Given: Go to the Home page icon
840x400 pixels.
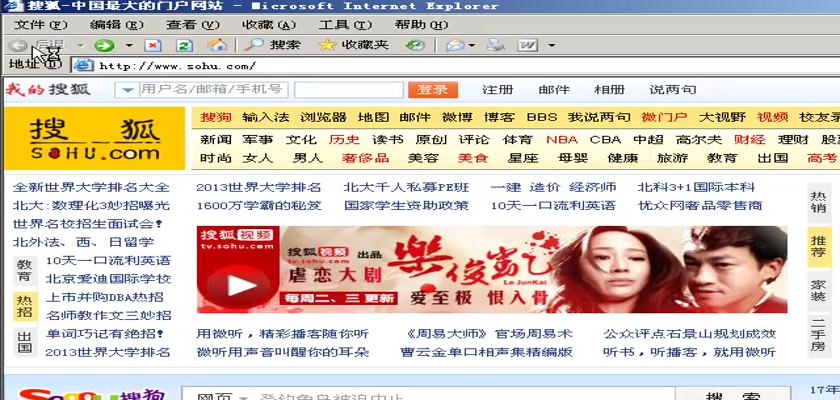Looking at the screenshot, I should coord(217,46).
